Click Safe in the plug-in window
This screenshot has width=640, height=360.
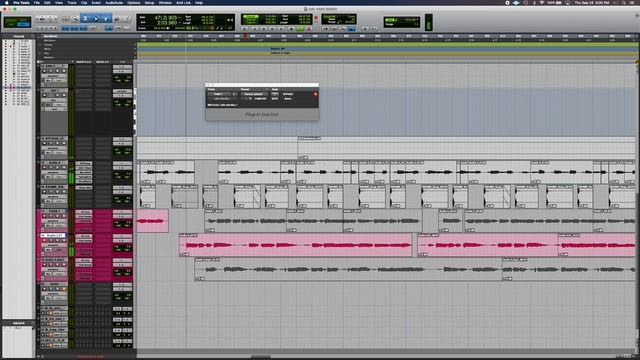point(275,99)
